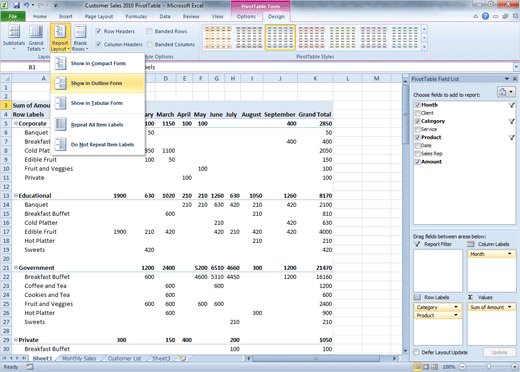The width and height of the screenshot is (520, 372).
Task: Click the Show in Tabular Form icon
Action: [x=60, y=103]
